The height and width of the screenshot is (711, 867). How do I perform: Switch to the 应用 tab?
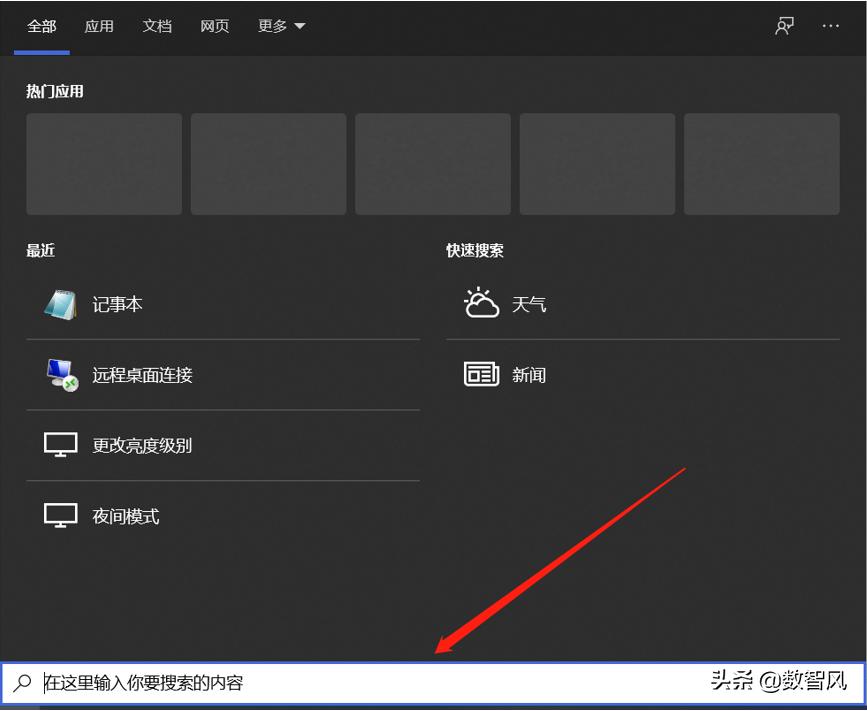[x=99, y=26]
